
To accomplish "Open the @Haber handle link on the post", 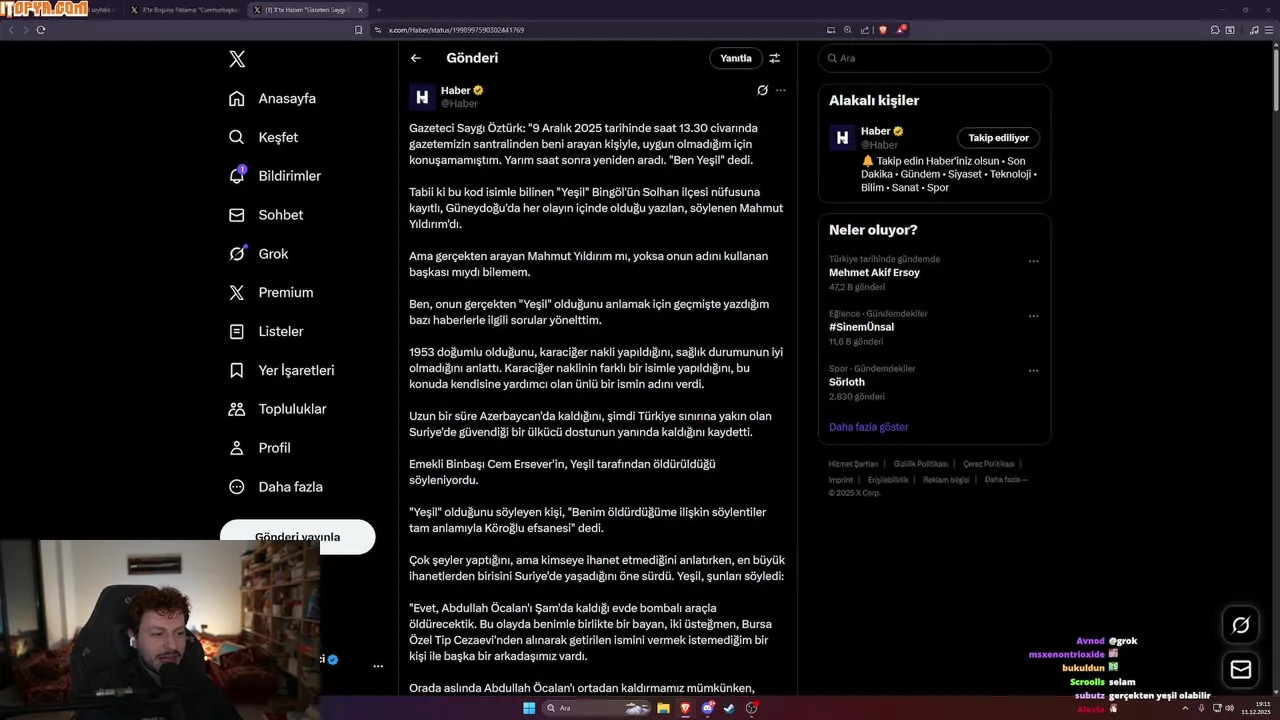I will (459, 104).
